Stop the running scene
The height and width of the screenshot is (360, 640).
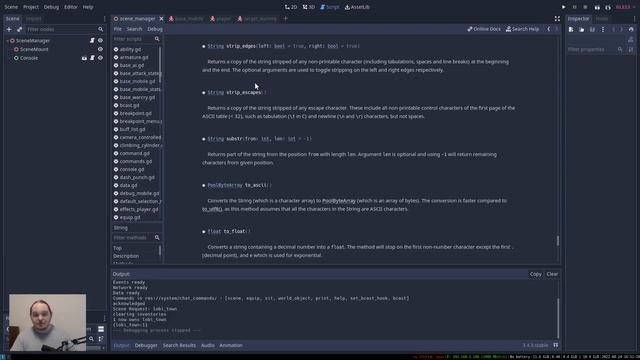coord(585,7)
